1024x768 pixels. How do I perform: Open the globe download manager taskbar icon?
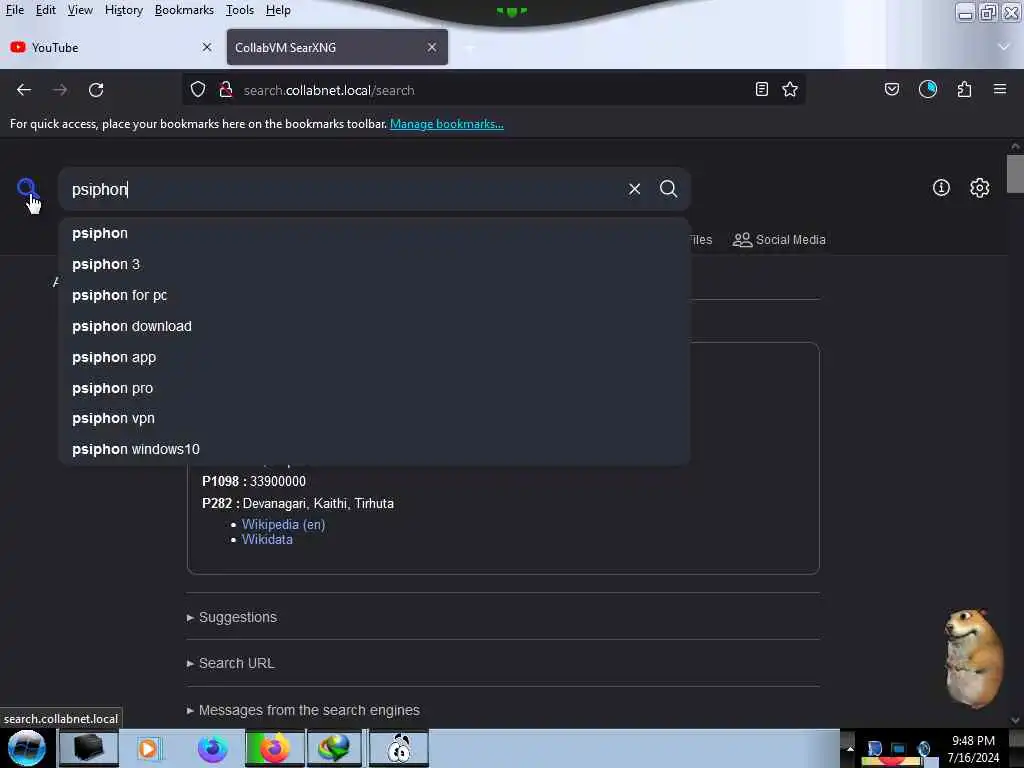tap(334, 748)
